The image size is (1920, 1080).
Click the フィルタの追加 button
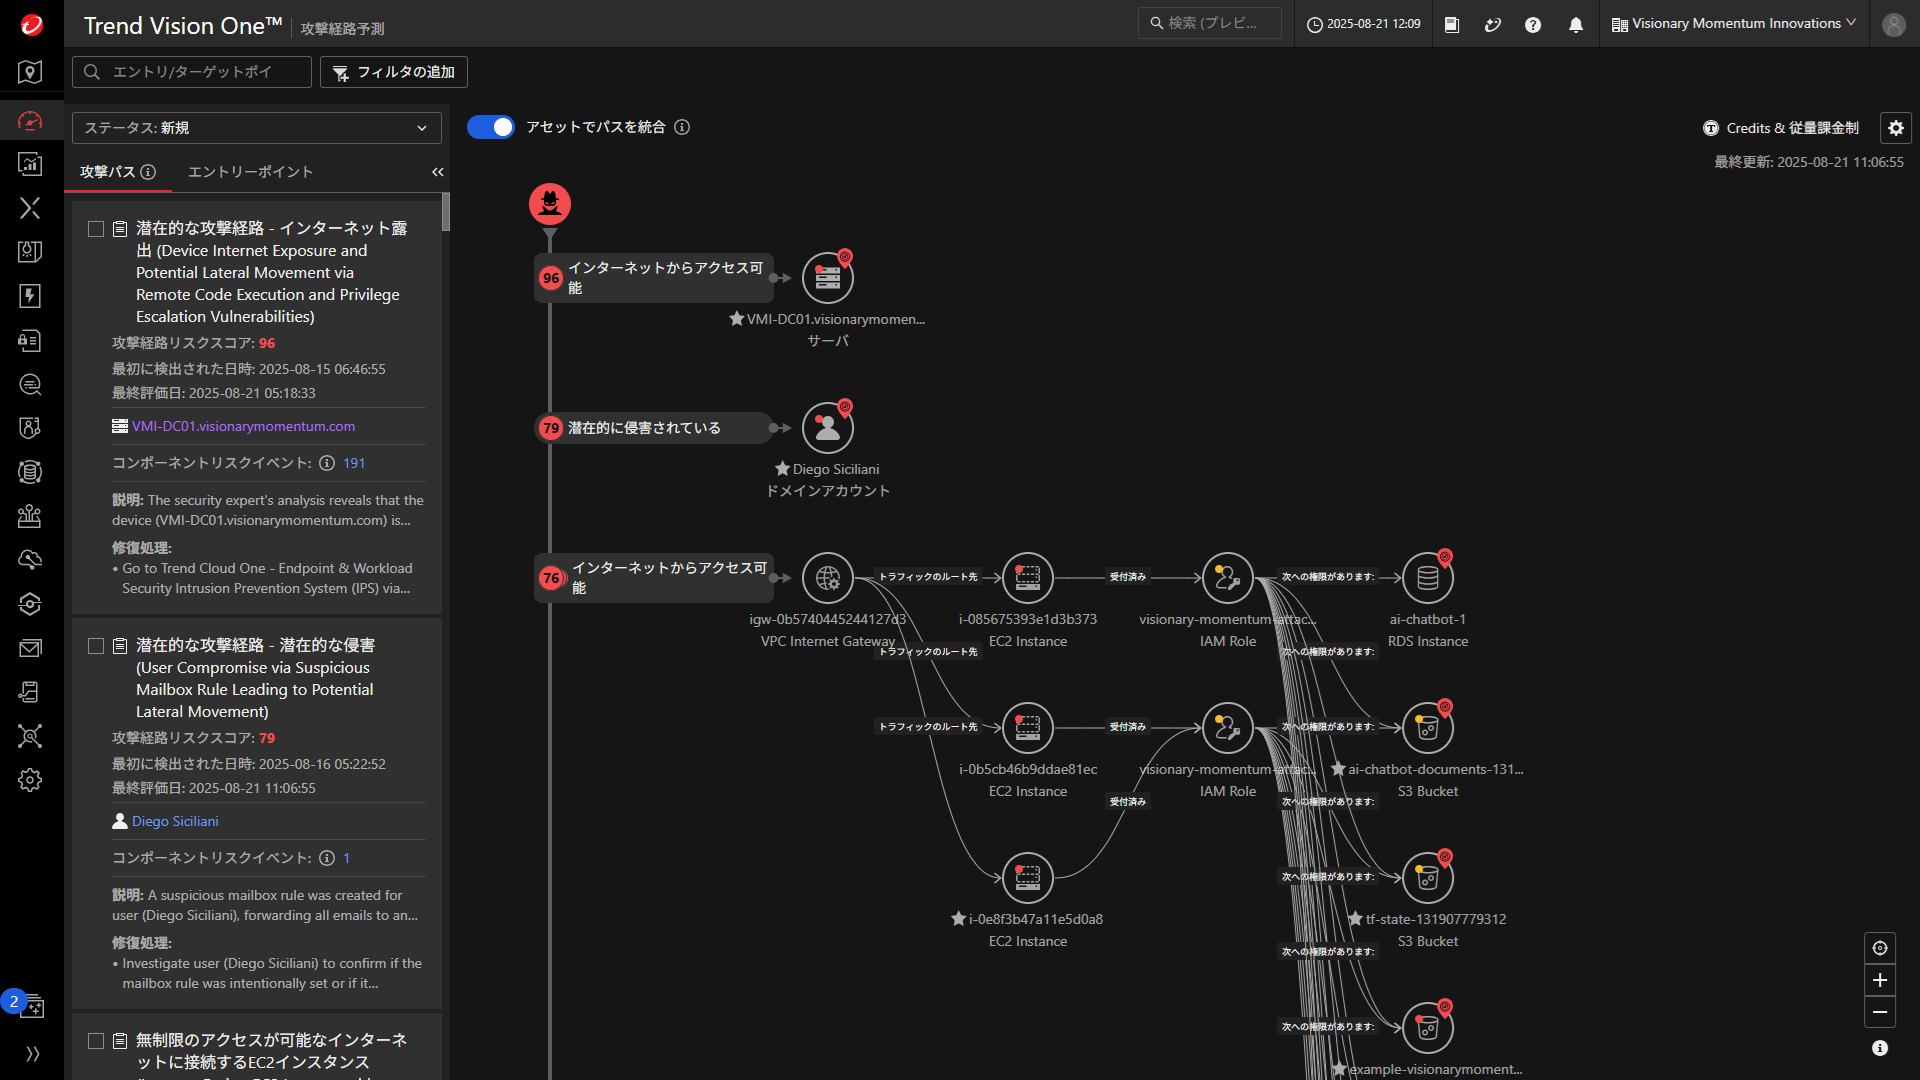point(394,72)
